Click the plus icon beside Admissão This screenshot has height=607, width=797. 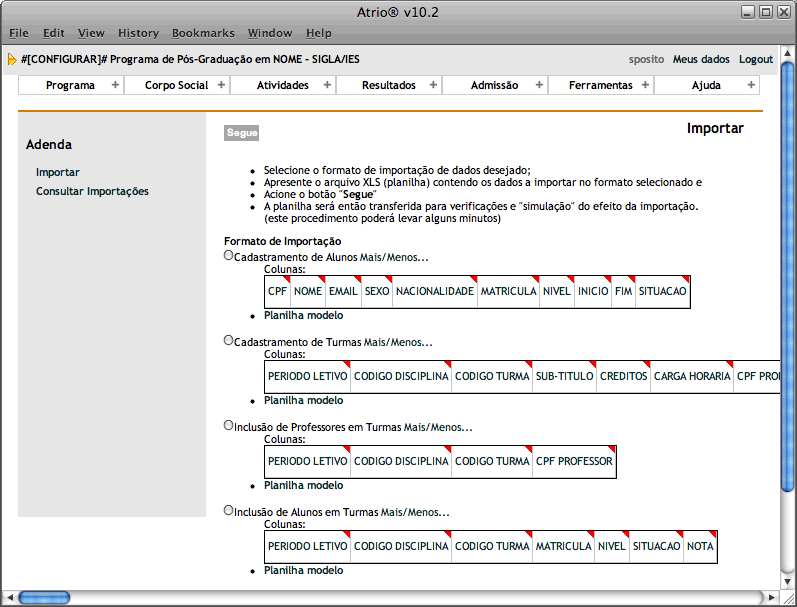click(x=539, y=85)
